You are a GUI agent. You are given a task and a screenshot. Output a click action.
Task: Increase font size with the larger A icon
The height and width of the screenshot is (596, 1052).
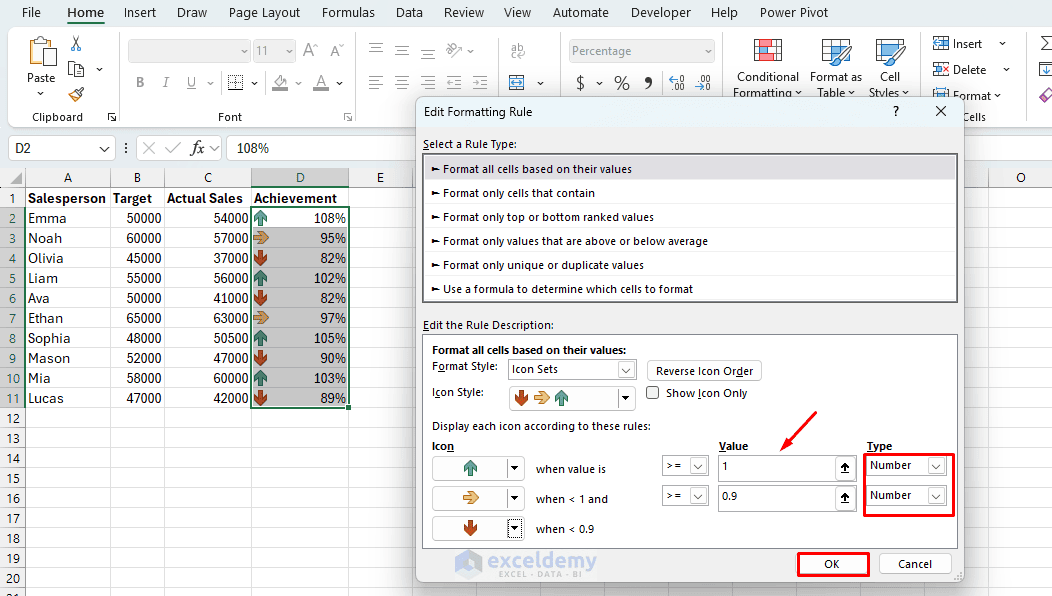[x=310, y=50]
